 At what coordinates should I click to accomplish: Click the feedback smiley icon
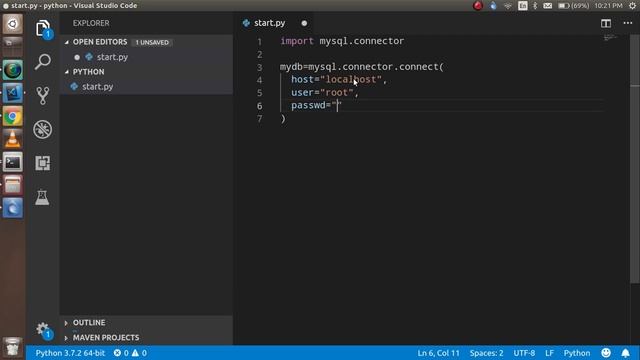click(606, 353)
